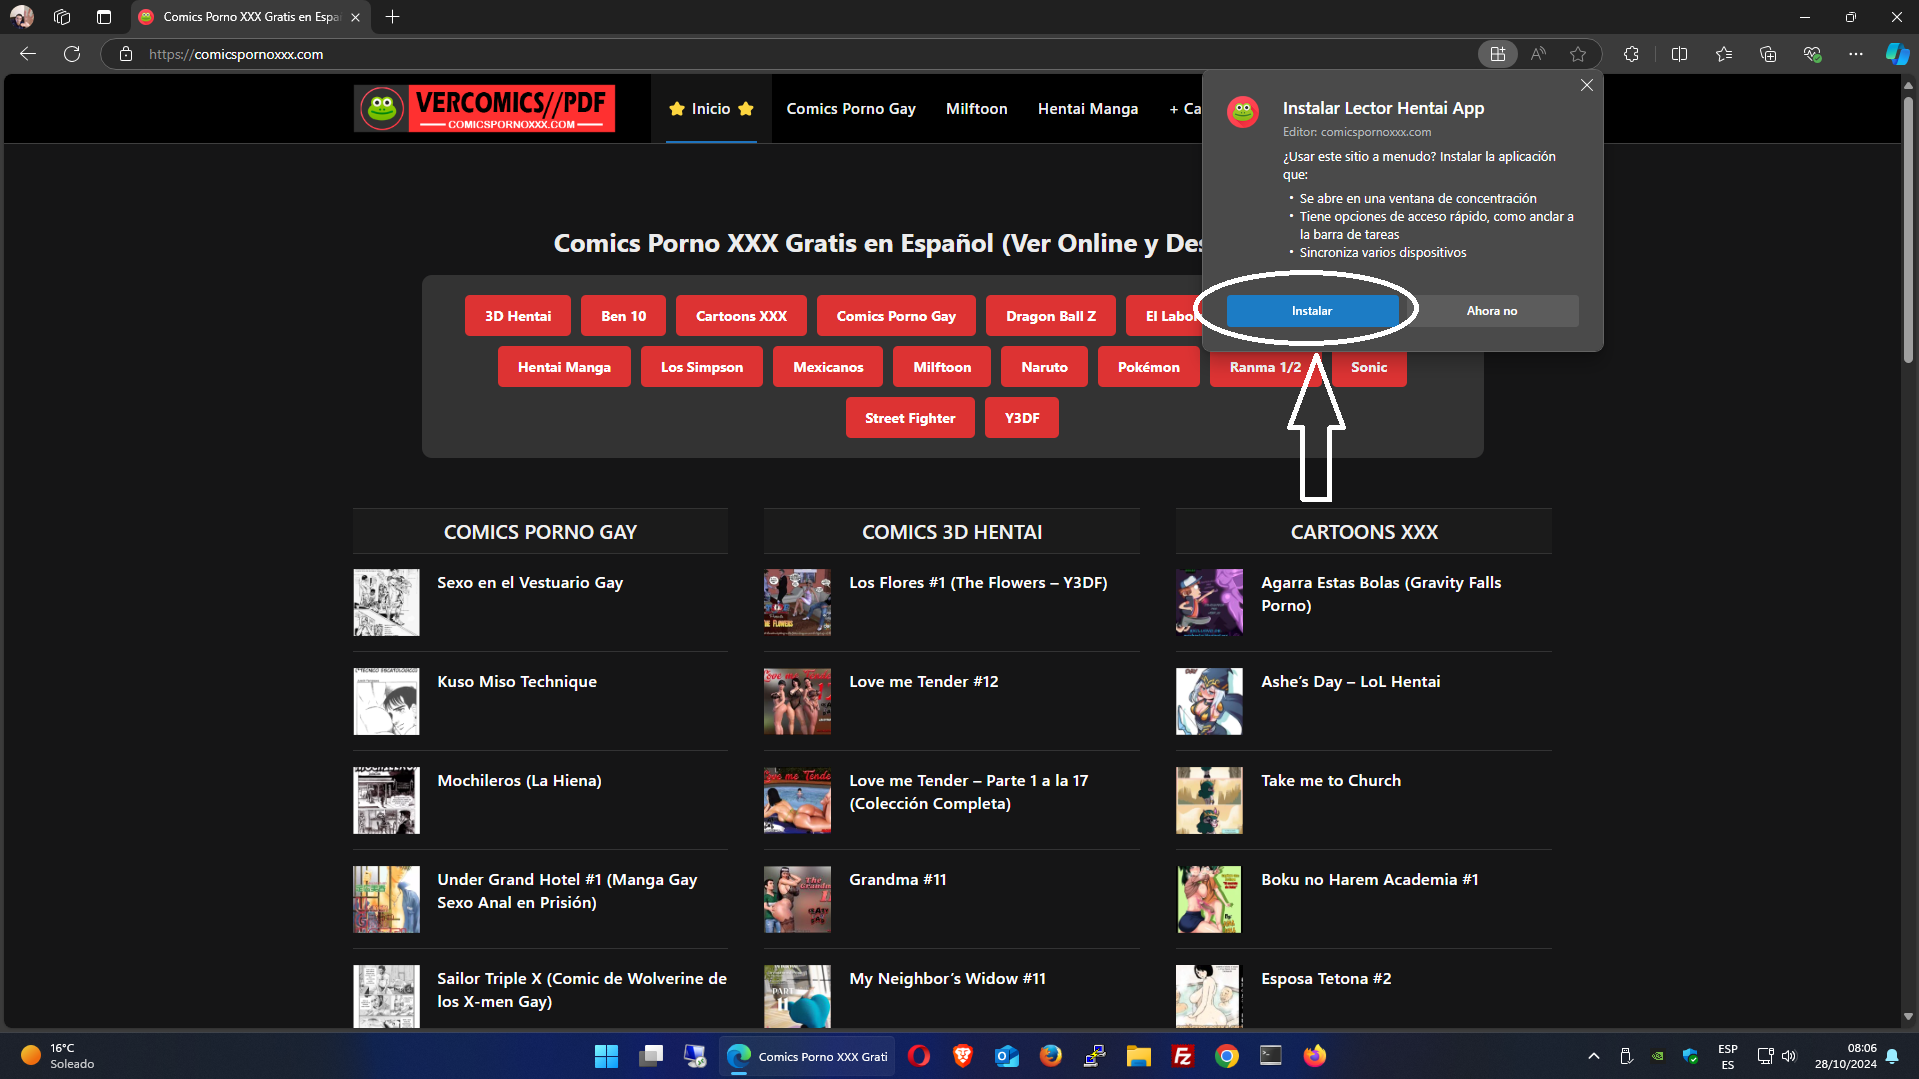The height and width of the screenshot is (1079, 1919).
Task: Show hidden tray icons with the chevron
Action: coord(1594,1056)
